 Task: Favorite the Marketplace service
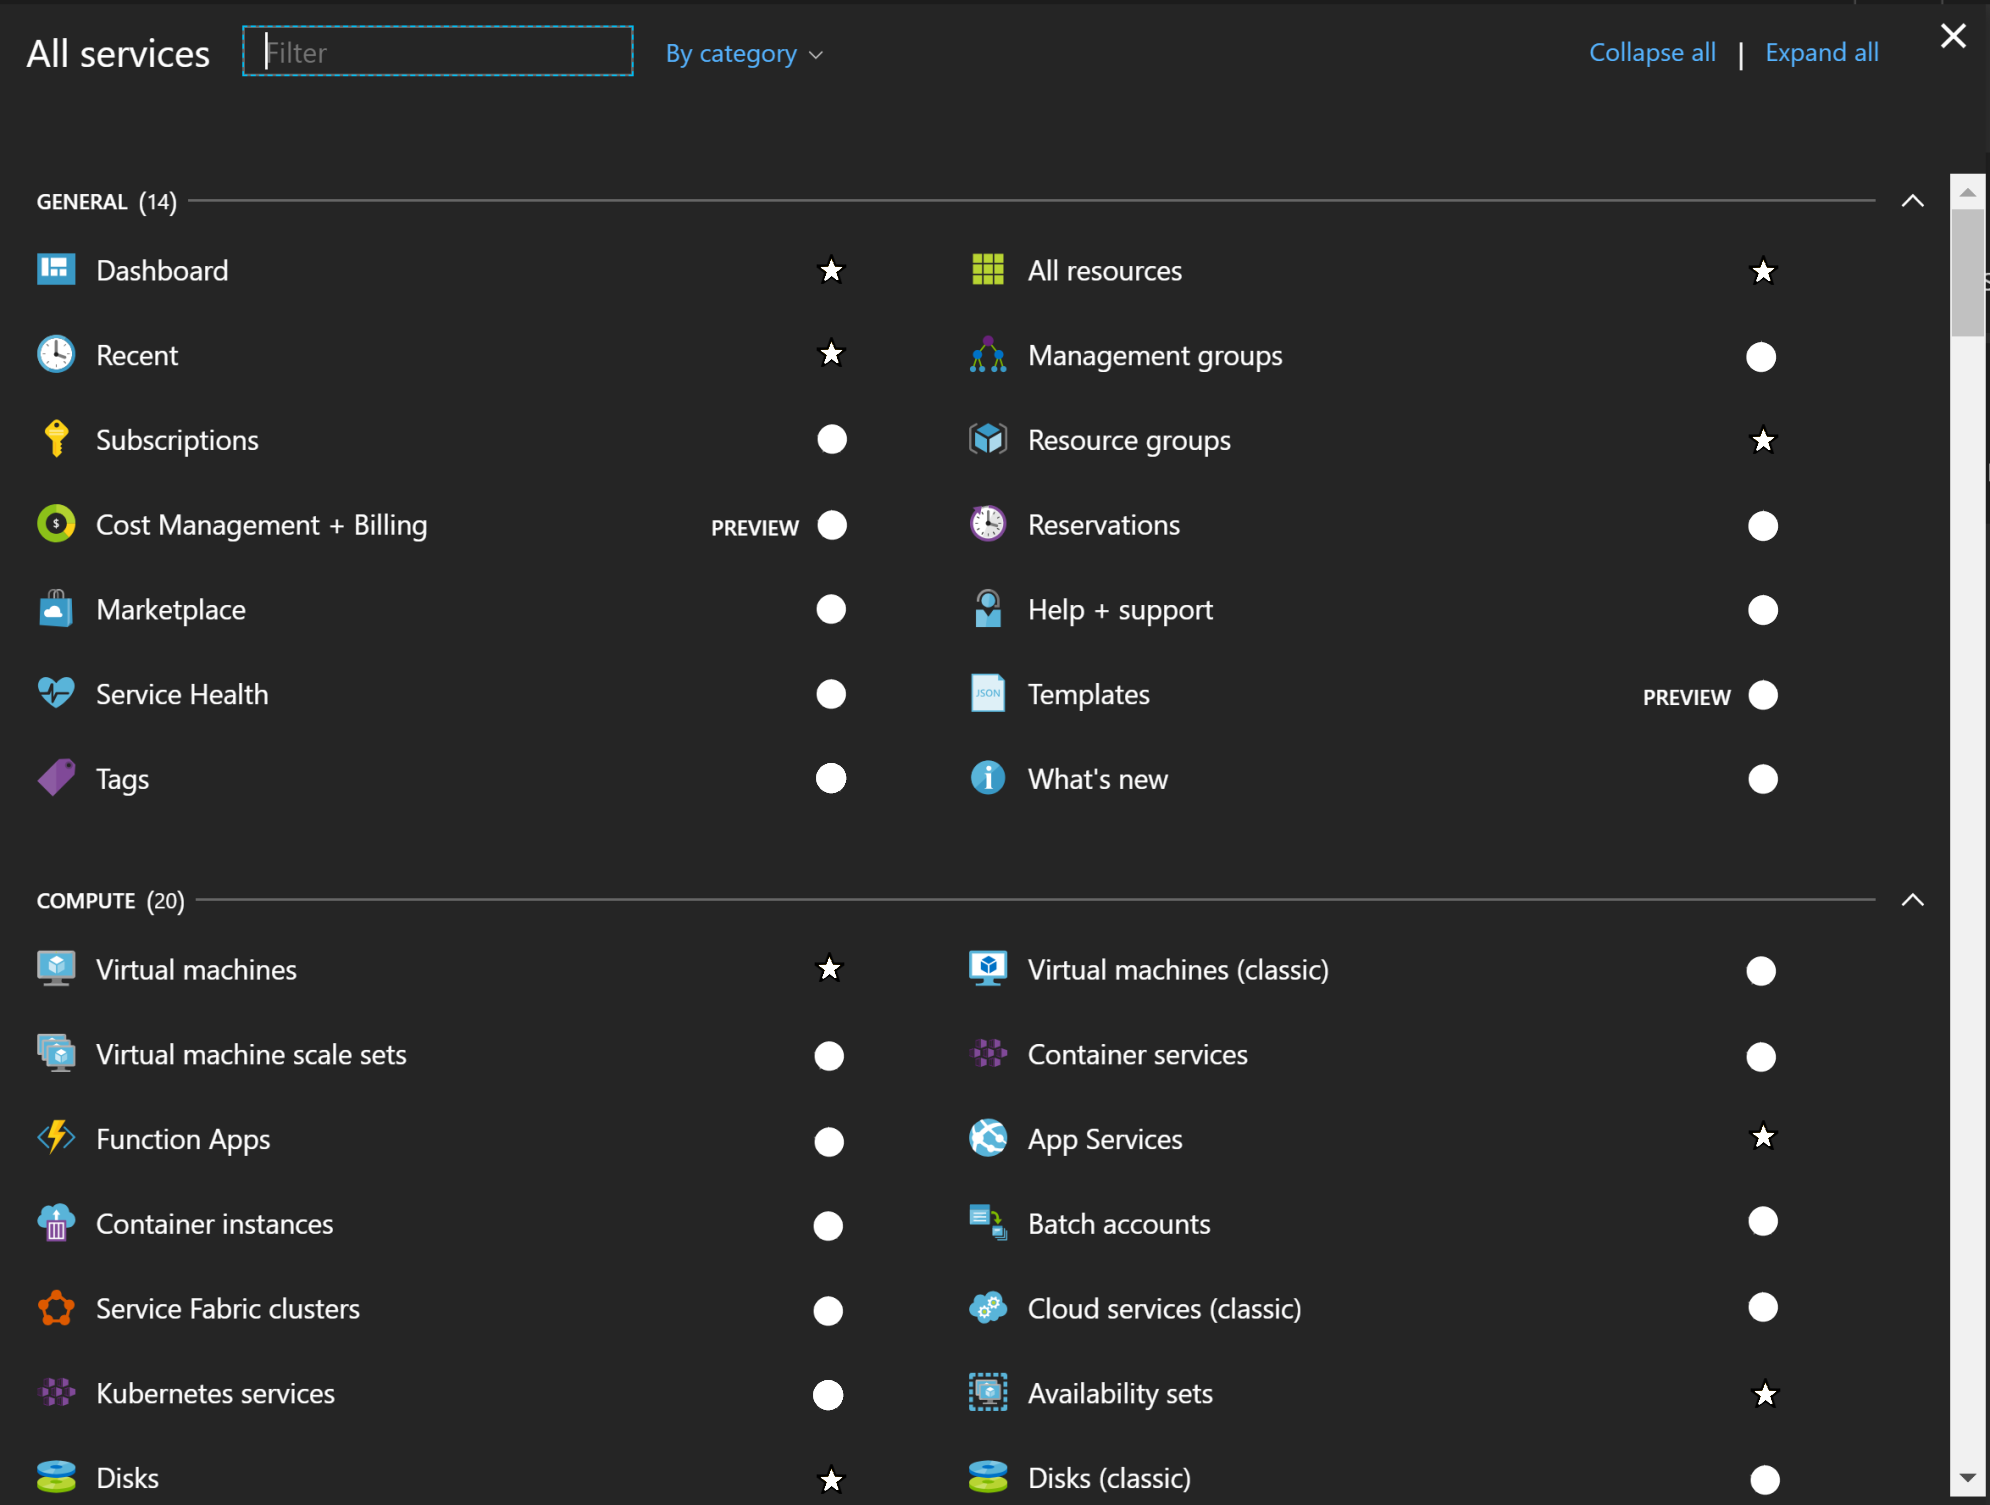pos(830,609)
